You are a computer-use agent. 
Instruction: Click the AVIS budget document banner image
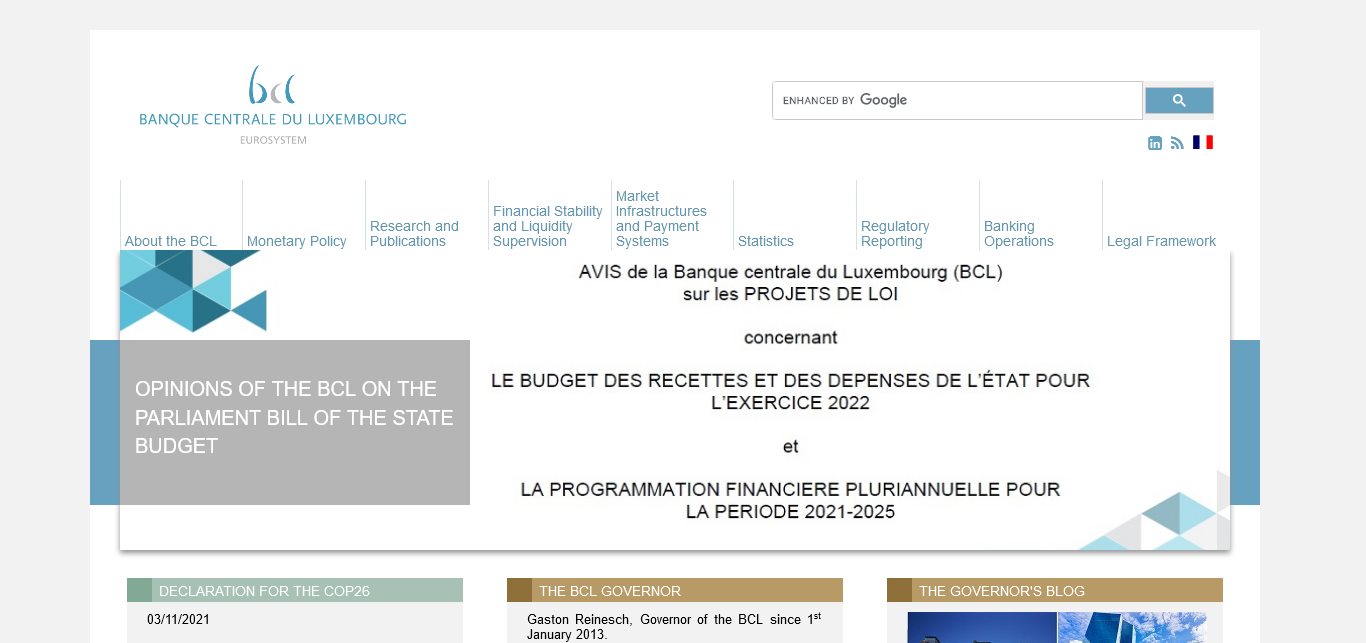(x=790, y=400)
